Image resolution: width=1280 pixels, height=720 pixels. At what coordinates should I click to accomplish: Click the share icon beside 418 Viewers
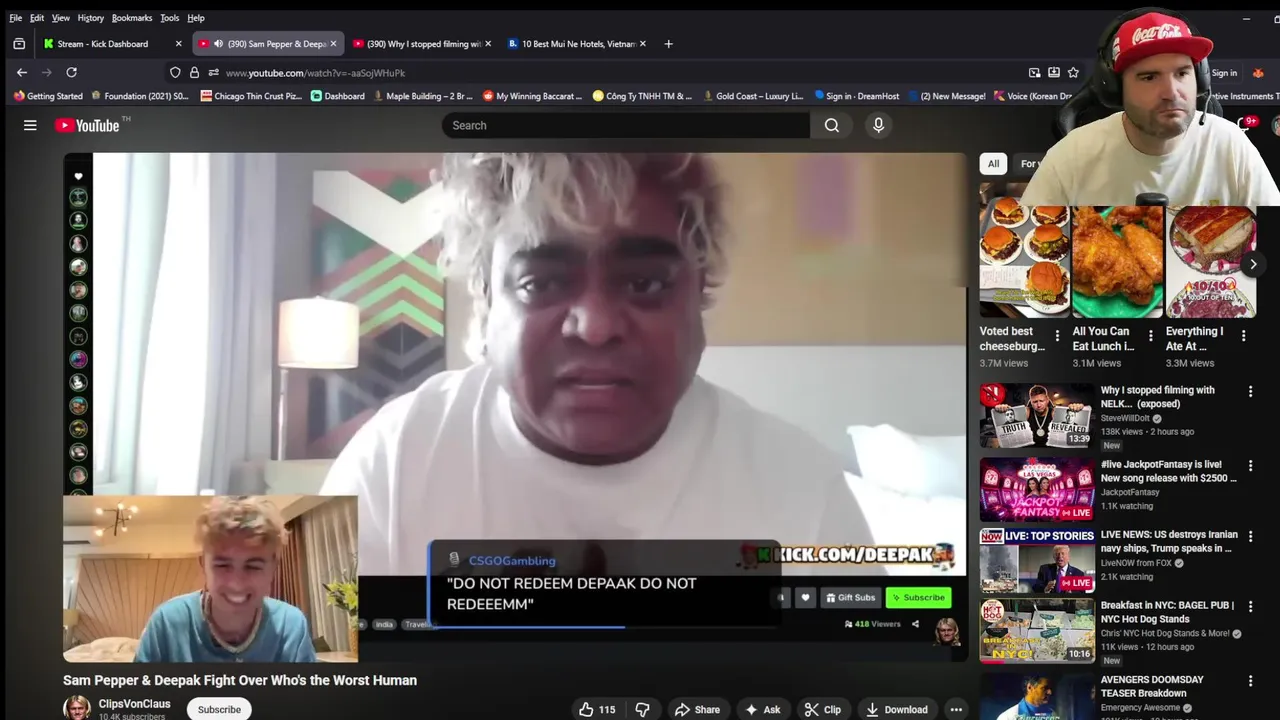click(915, 624)
